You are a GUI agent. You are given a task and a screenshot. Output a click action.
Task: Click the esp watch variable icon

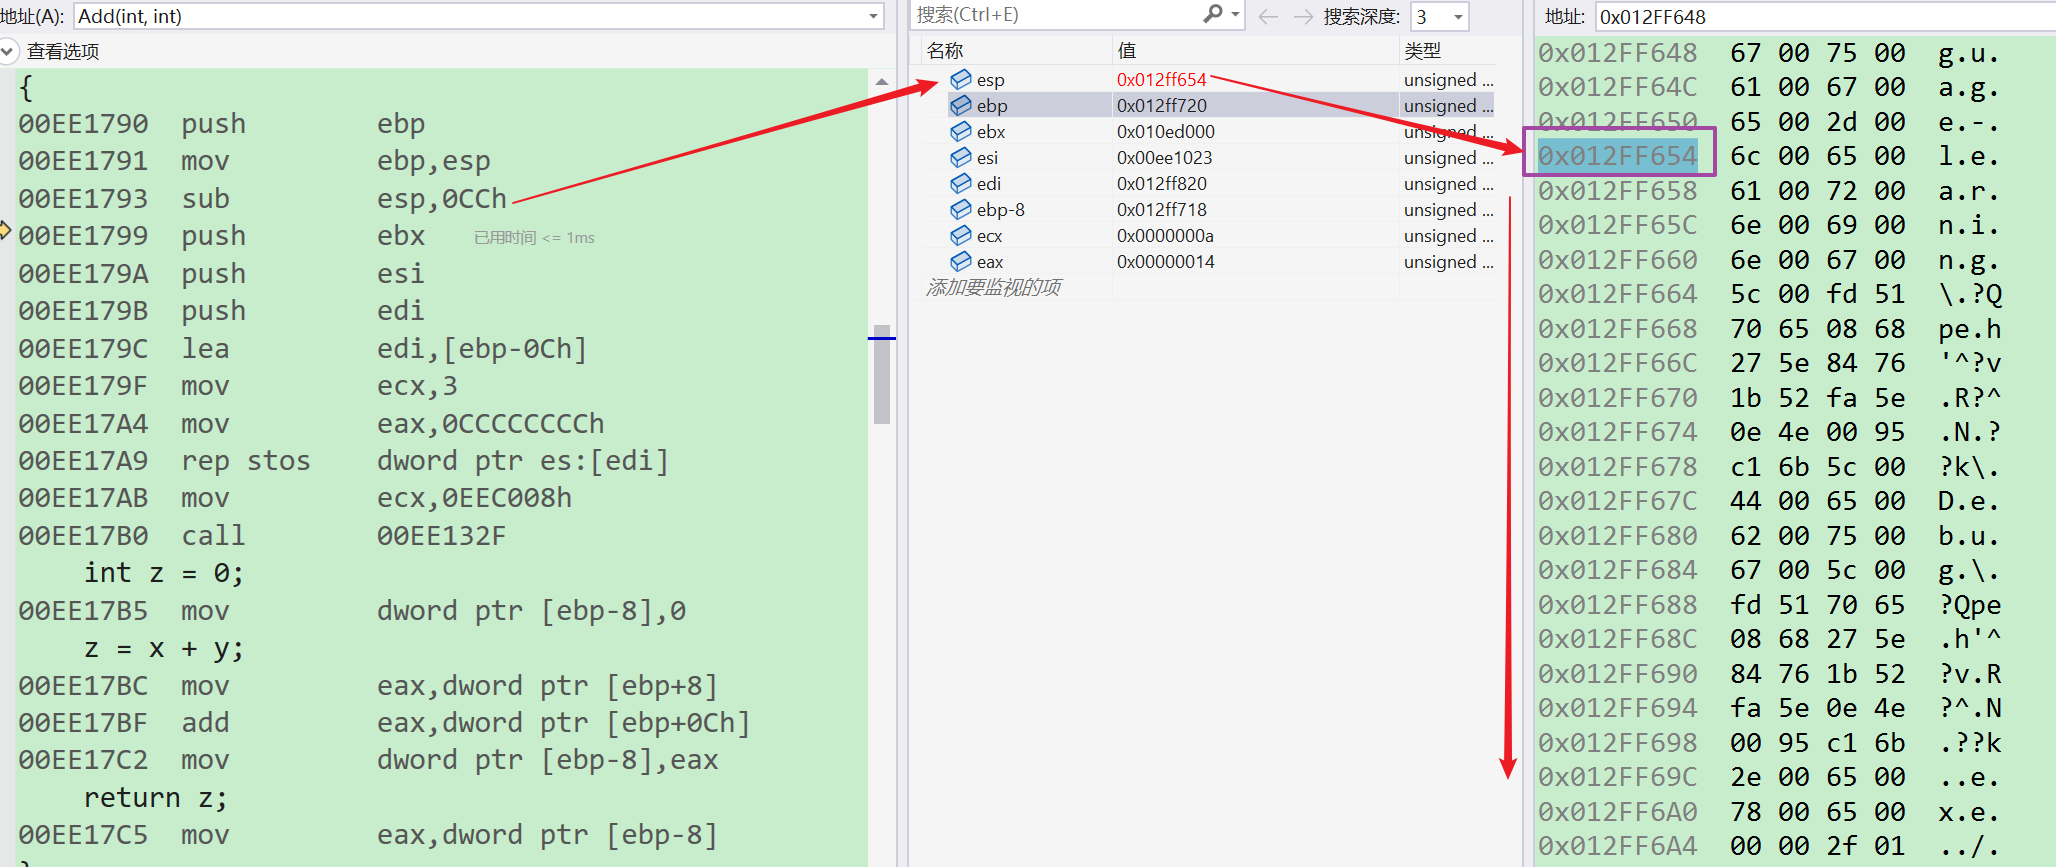click(961, 79)
